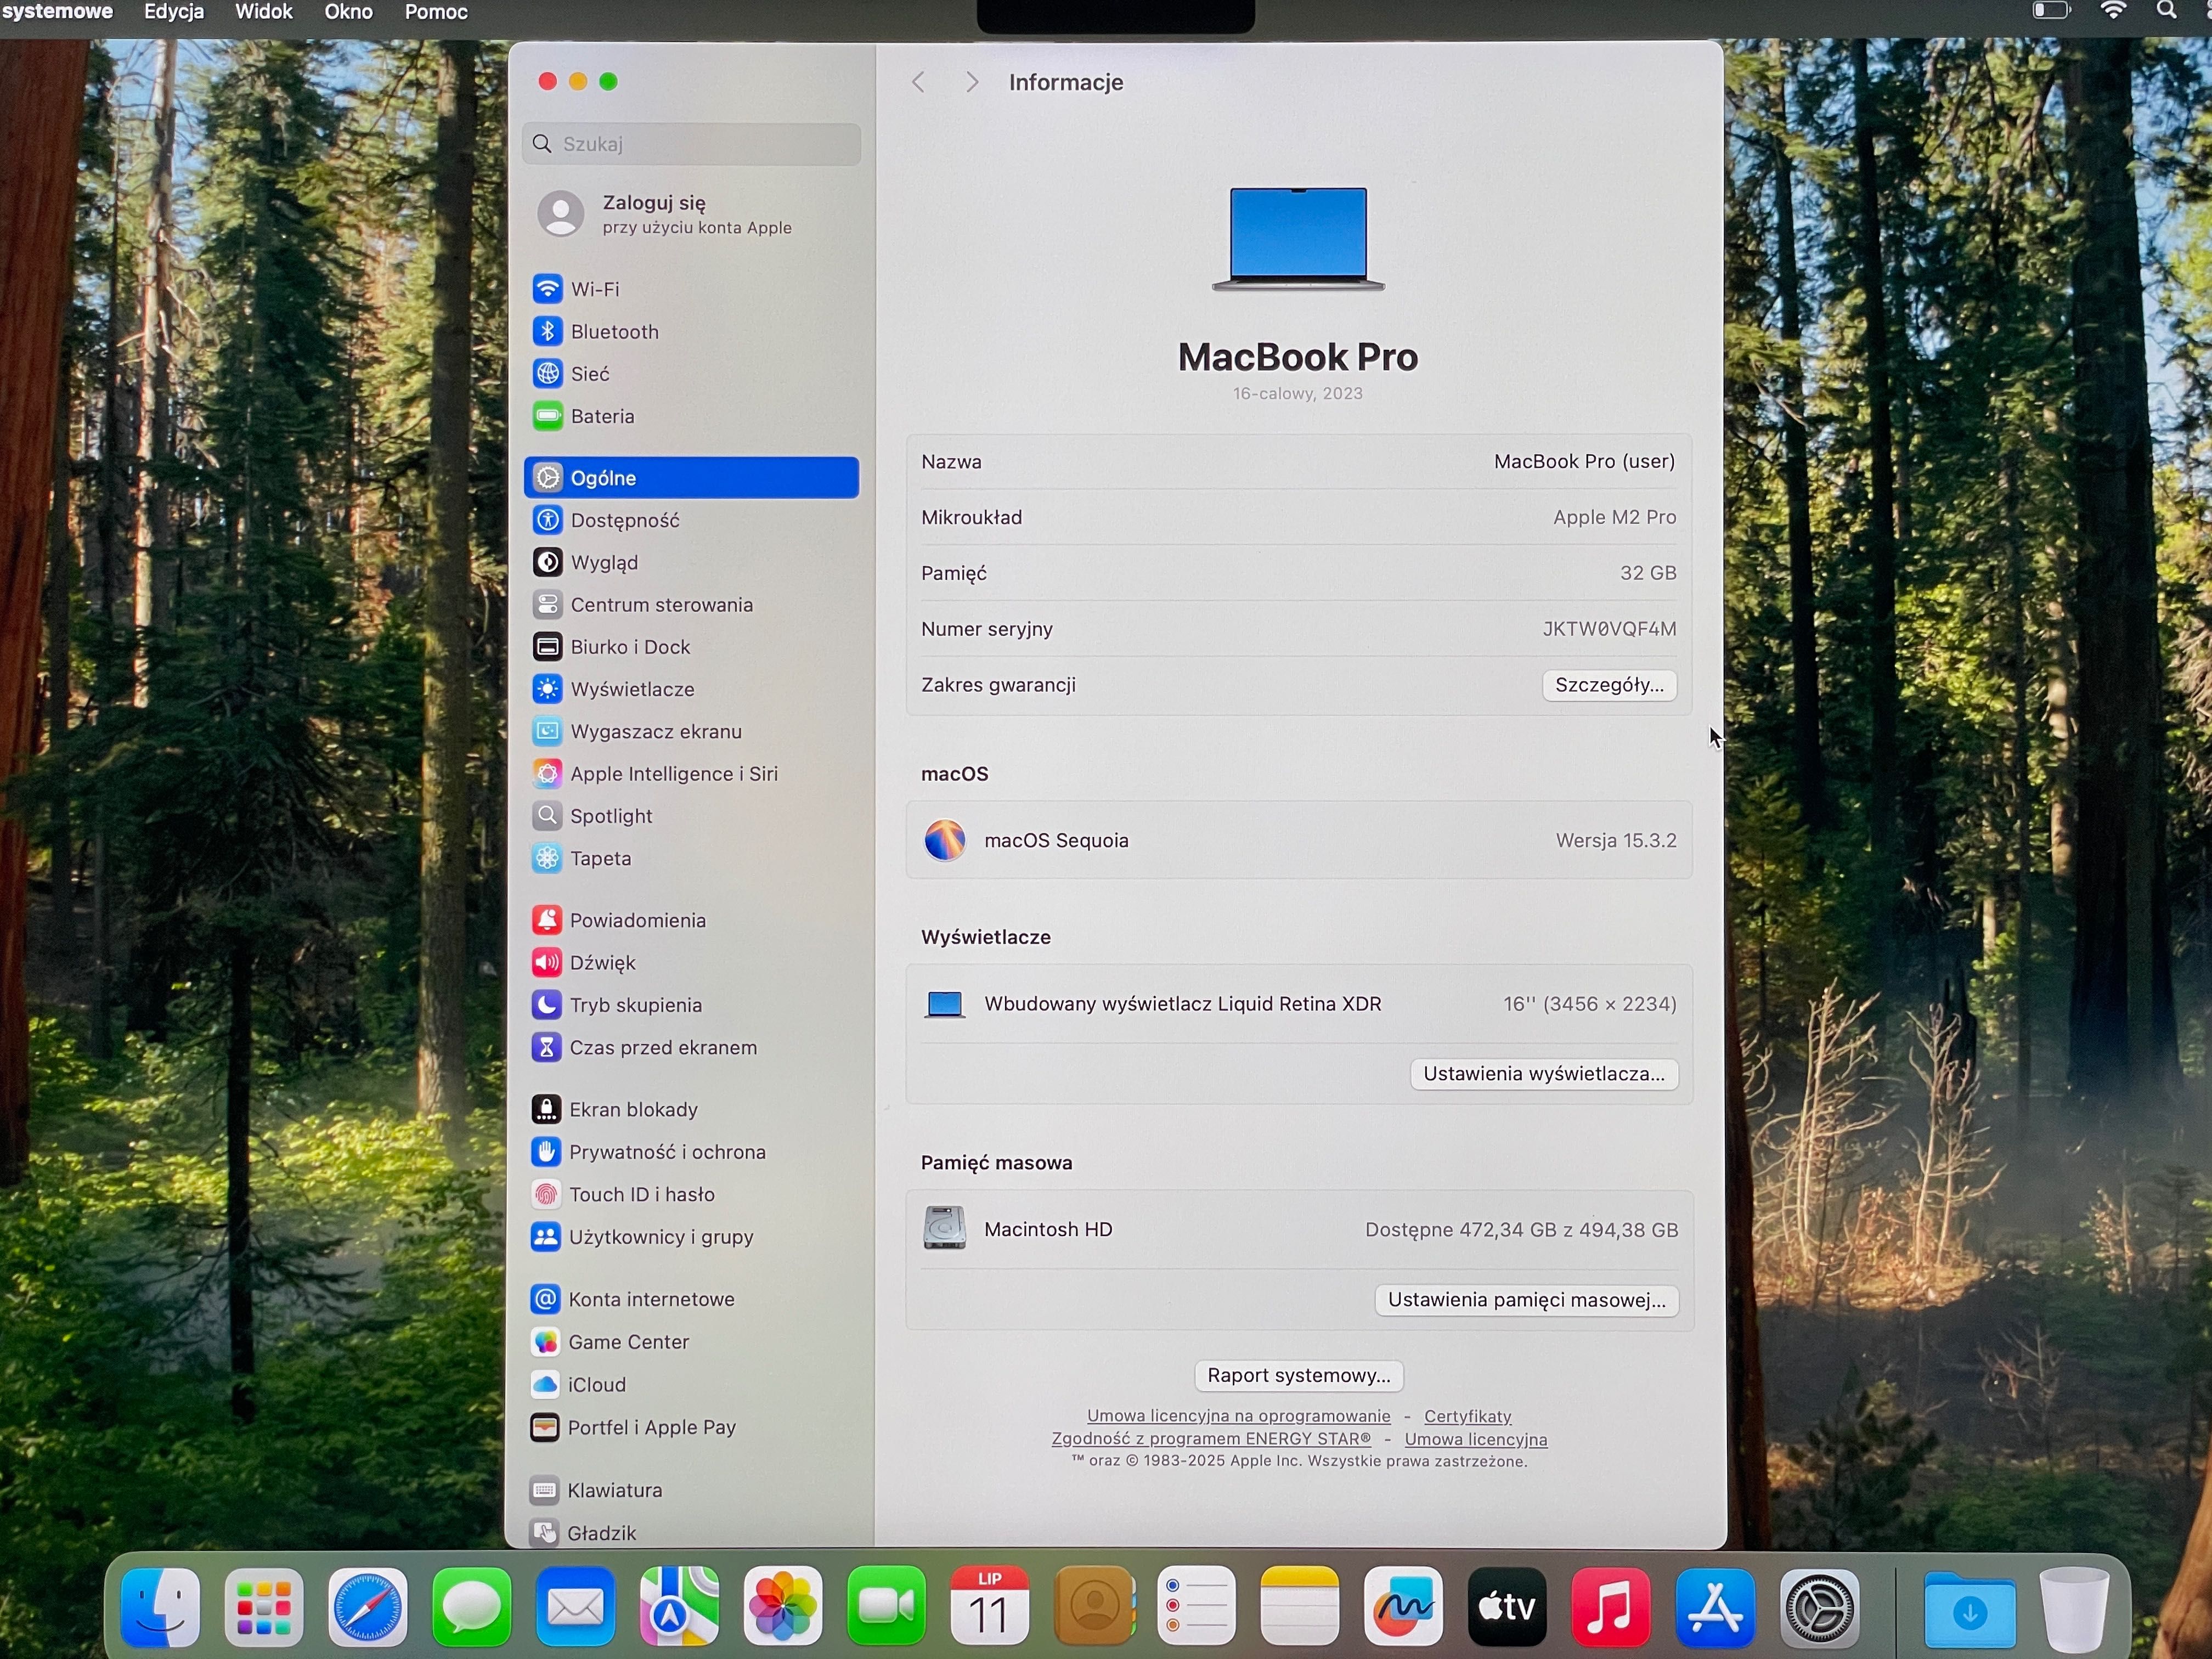Open Centrum sterowania settings
Image resolution: width=2212 pixels, height=1659 pixels.
(x=691, y=605)
